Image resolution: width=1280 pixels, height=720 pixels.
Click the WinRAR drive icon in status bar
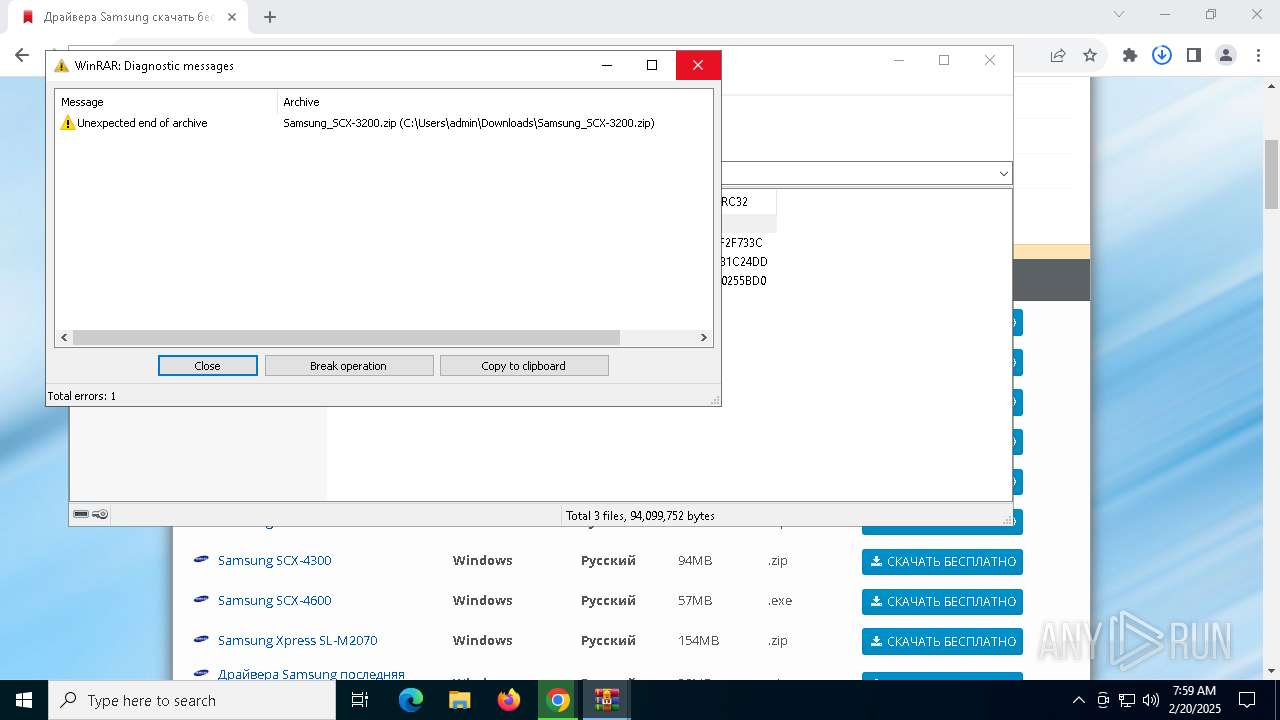(81, 515)
